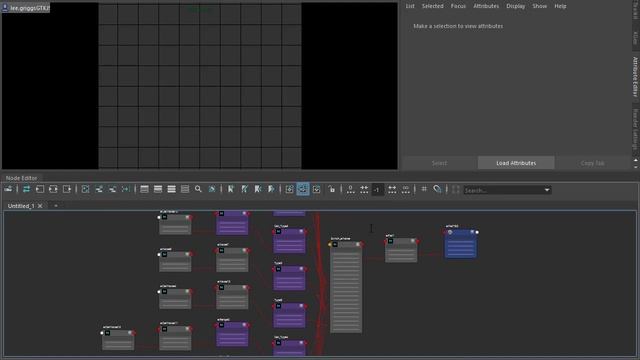Set unlimited traversal depth icon
This screenshot has width=640, height=360.
point(405,189)
